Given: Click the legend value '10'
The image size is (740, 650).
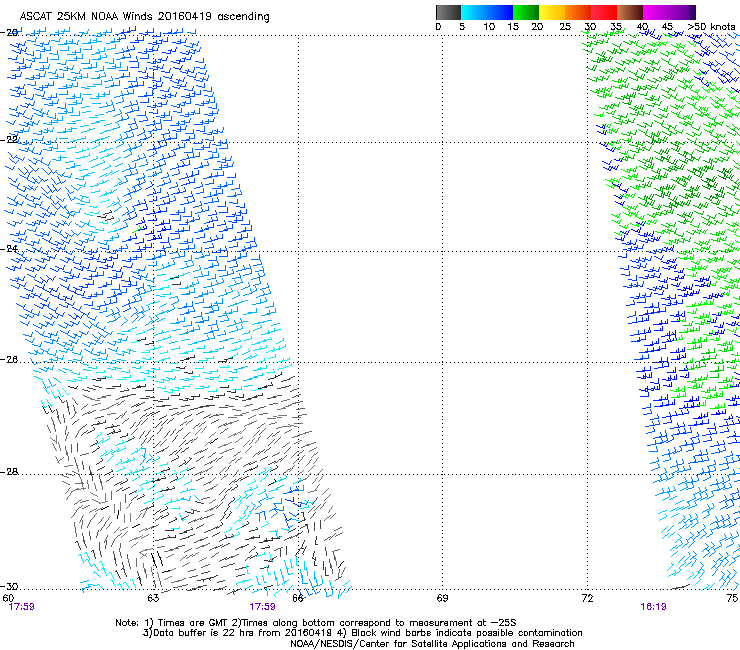Looking at the screenshot, I should click(489, 27).
